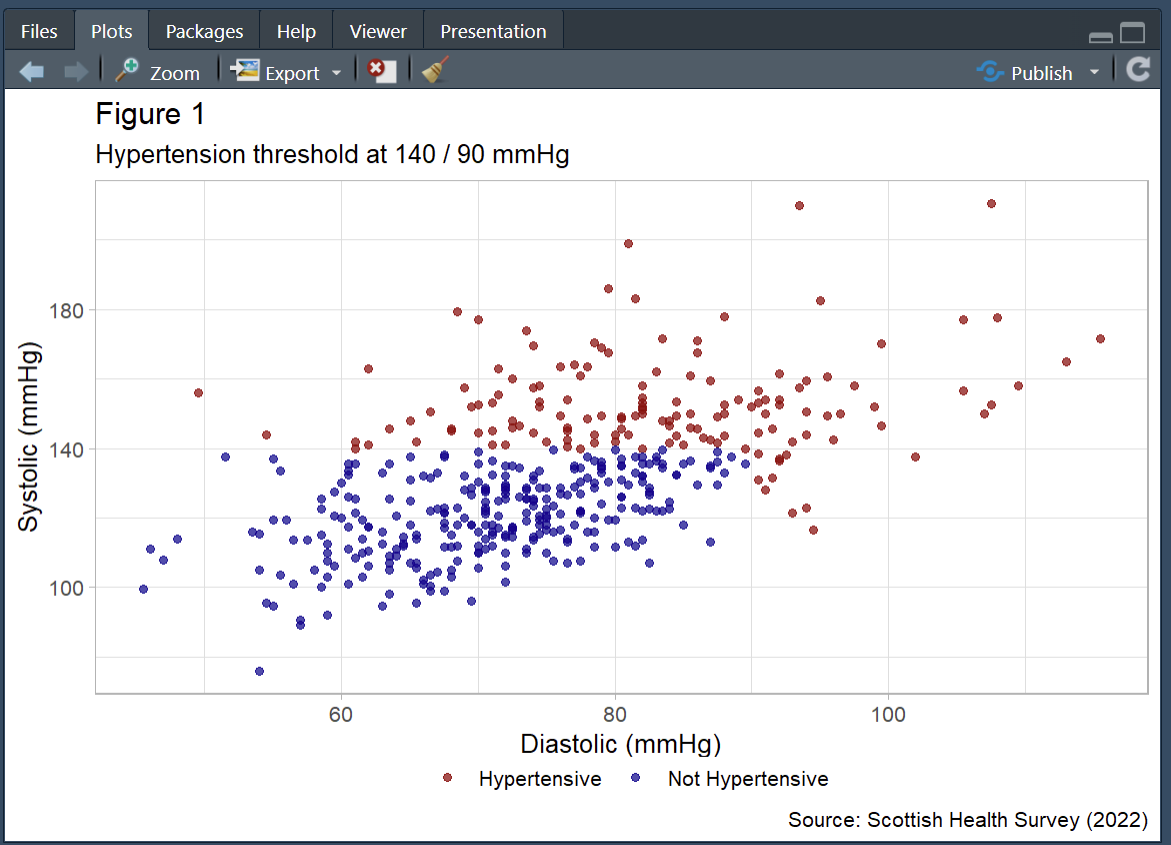Maximize the Plots pane
This screenshot has width=1171, height=845.
coord(1132,34)
